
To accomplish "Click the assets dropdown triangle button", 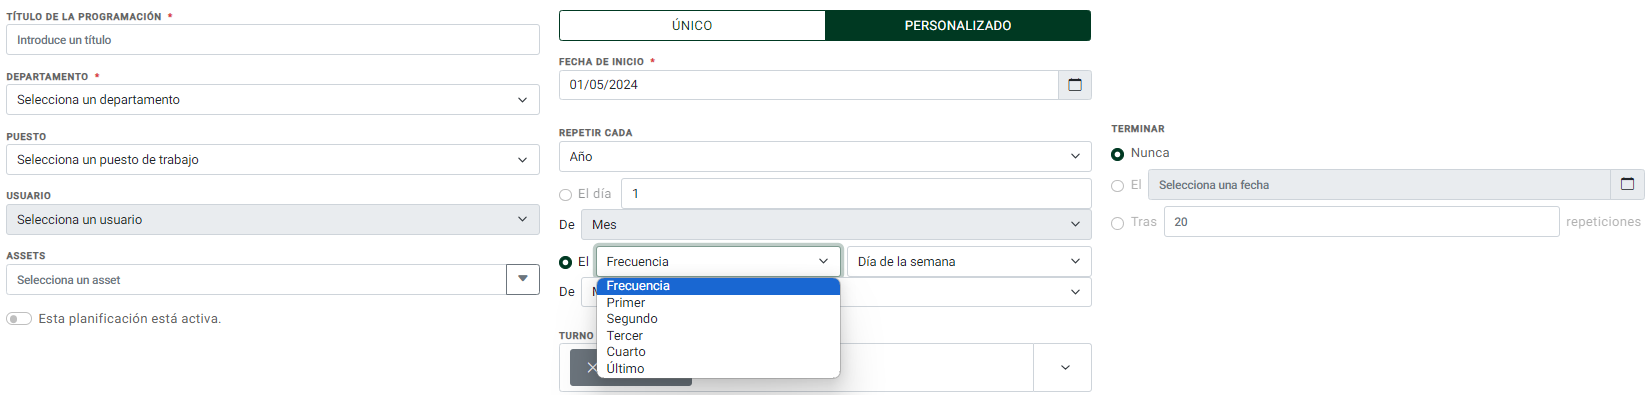I will click(523, 280).
